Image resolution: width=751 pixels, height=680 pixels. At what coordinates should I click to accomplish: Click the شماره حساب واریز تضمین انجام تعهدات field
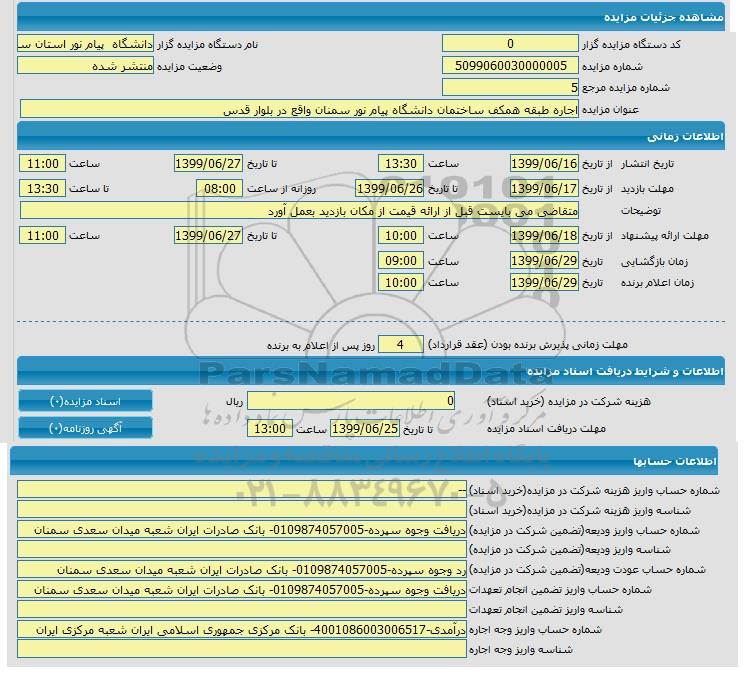pyautogui.click(x=242, y=589)
